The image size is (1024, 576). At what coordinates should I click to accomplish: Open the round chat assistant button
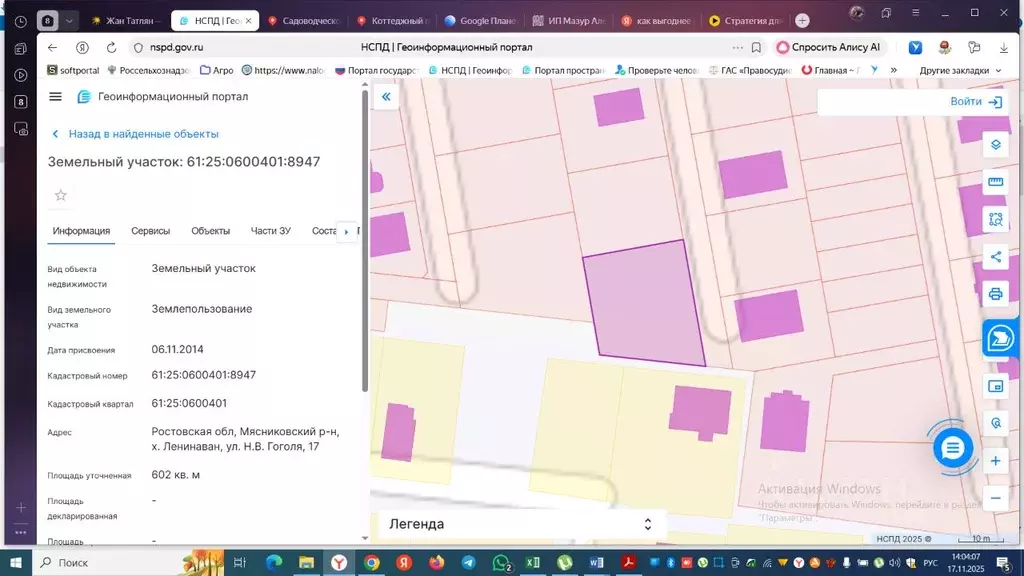pyautogui.click(x=952, y=448)
